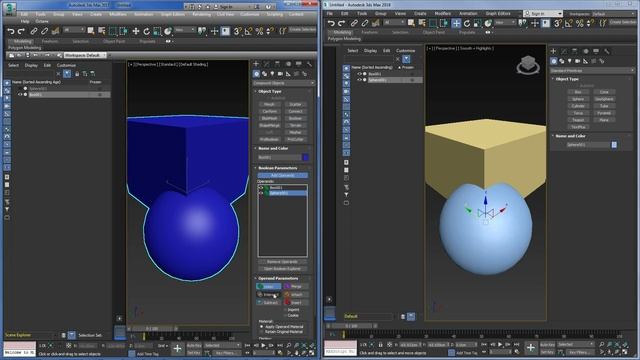
Task: Click Undo in the left 3ds Max window
Action: (11, 31)
